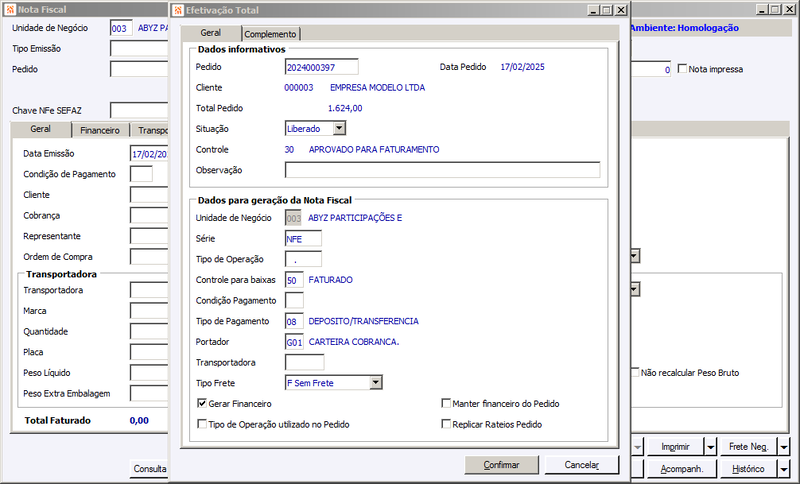800x484 pixels.
Task: Check Não recalcular Peso Bruto option
Action: (x=635, y=373)
